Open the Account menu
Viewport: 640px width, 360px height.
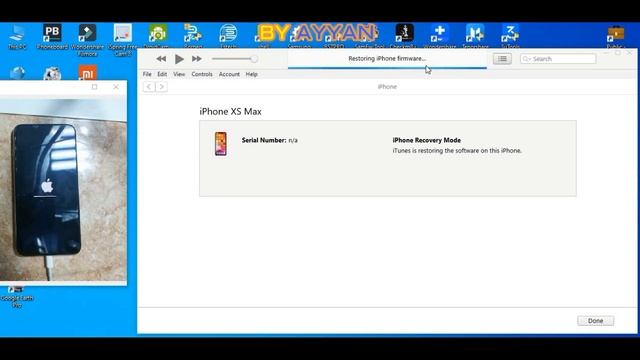point(229,74)
